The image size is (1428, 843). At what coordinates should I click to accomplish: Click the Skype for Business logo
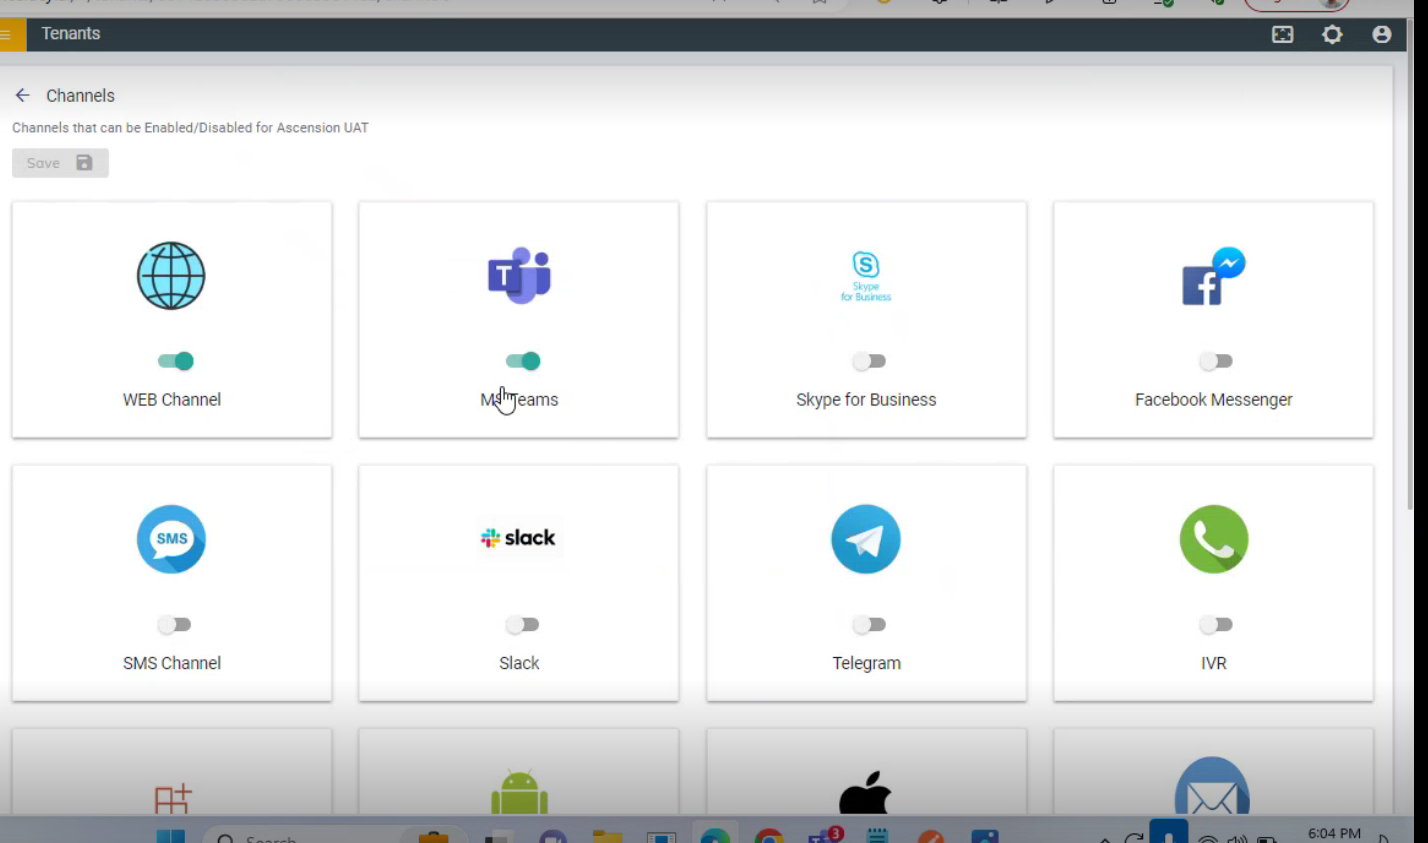pyautogui.click(x=866, y=276)
